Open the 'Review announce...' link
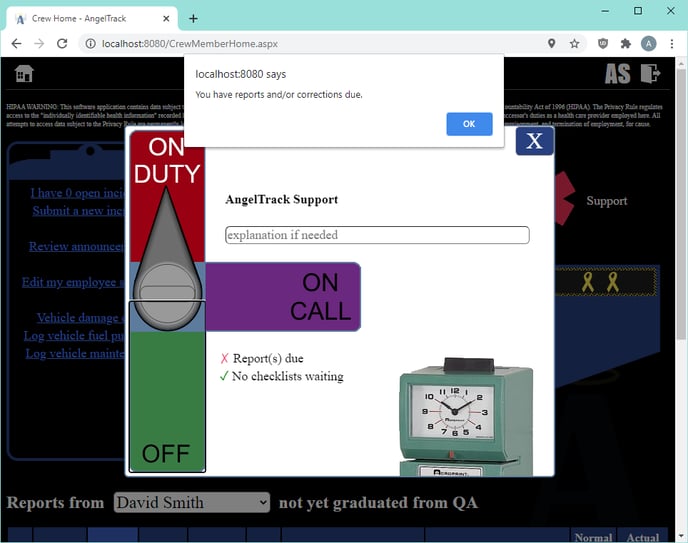This screenshot has height=543, width=688. coord(77,246)
